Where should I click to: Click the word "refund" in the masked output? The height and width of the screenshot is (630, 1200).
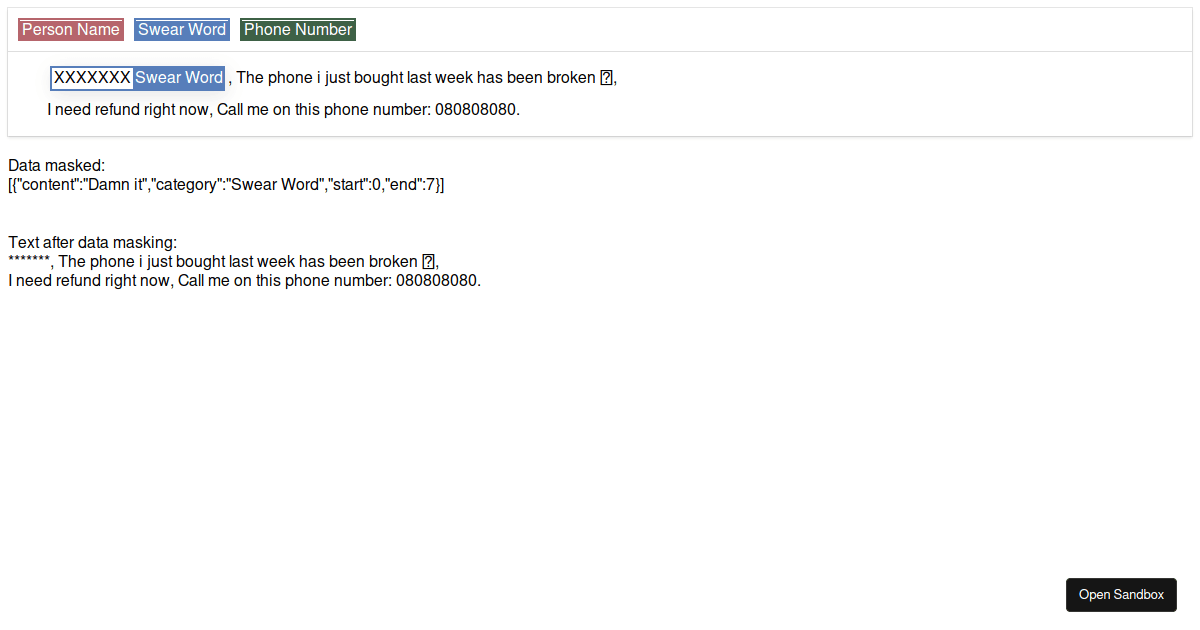(77, 281)
